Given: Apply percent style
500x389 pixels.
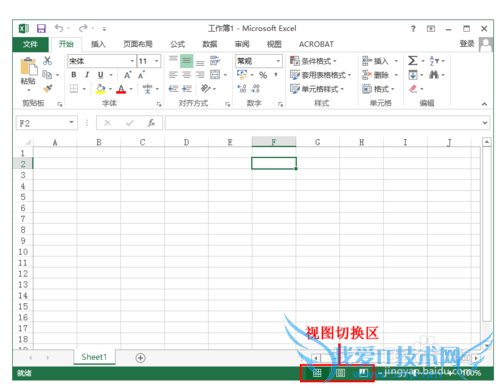Looking at the screenshot, I should coord(263,75).
